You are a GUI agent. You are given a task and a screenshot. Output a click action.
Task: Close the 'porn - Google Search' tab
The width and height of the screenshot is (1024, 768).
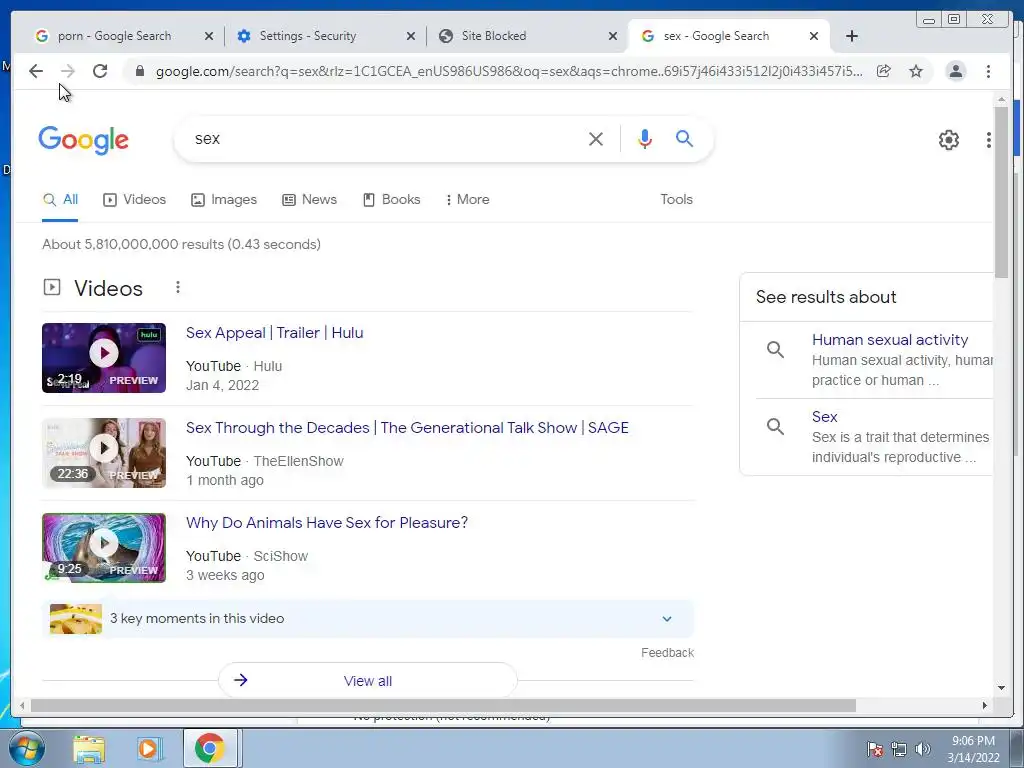[x=209, y=36]
